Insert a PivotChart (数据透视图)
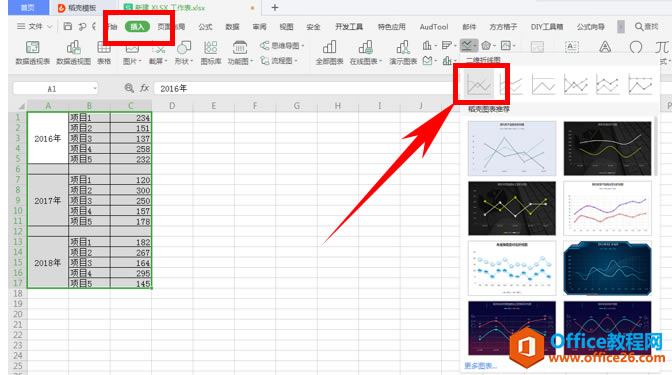 tap(73, 52)
